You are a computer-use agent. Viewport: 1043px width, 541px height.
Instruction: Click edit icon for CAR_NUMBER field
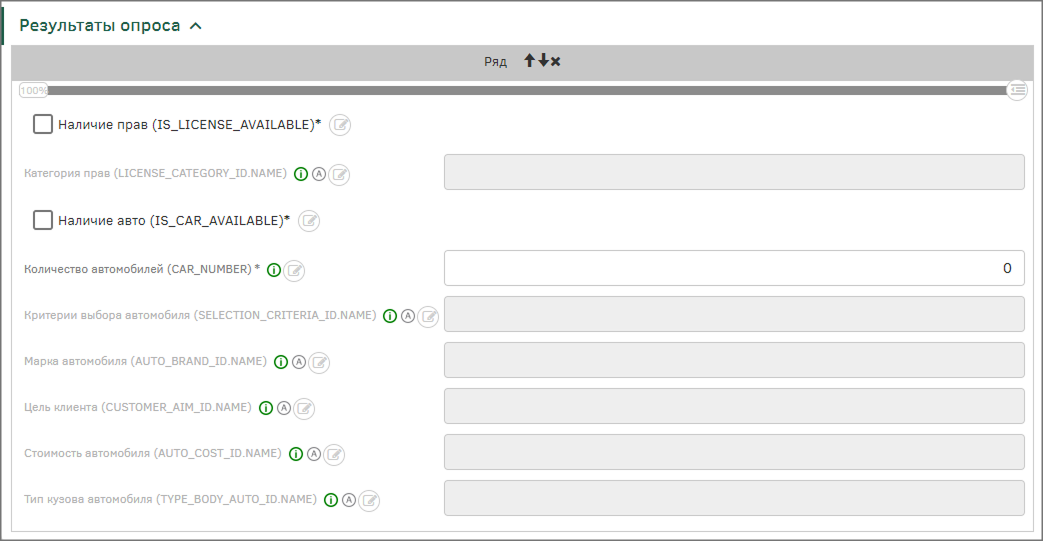pos(294,270)
